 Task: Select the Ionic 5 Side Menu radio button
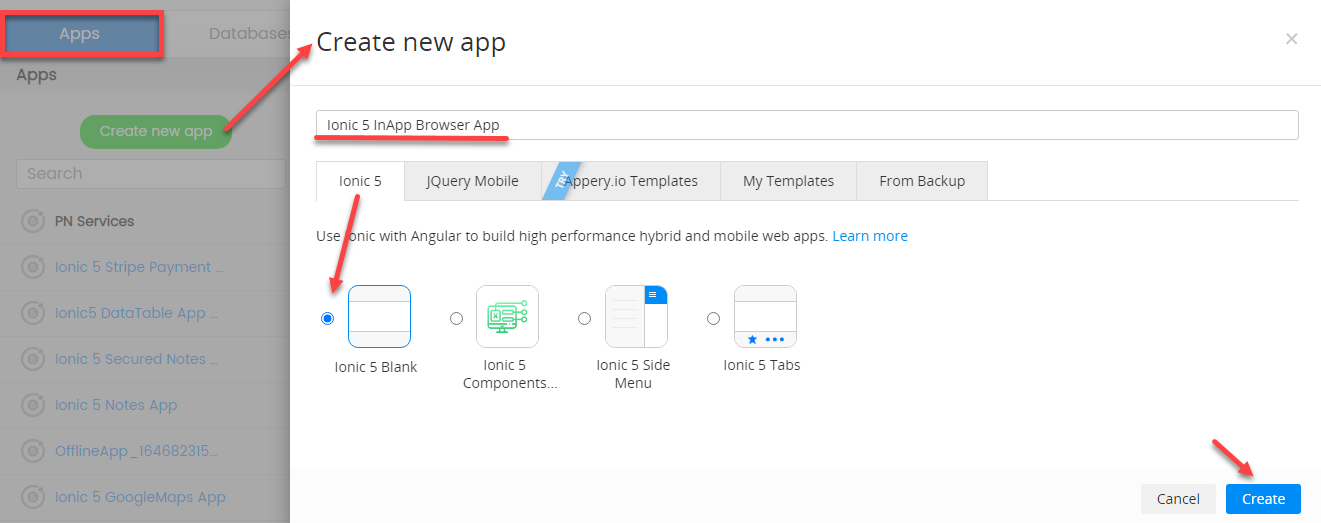click(x=584, y=318)
